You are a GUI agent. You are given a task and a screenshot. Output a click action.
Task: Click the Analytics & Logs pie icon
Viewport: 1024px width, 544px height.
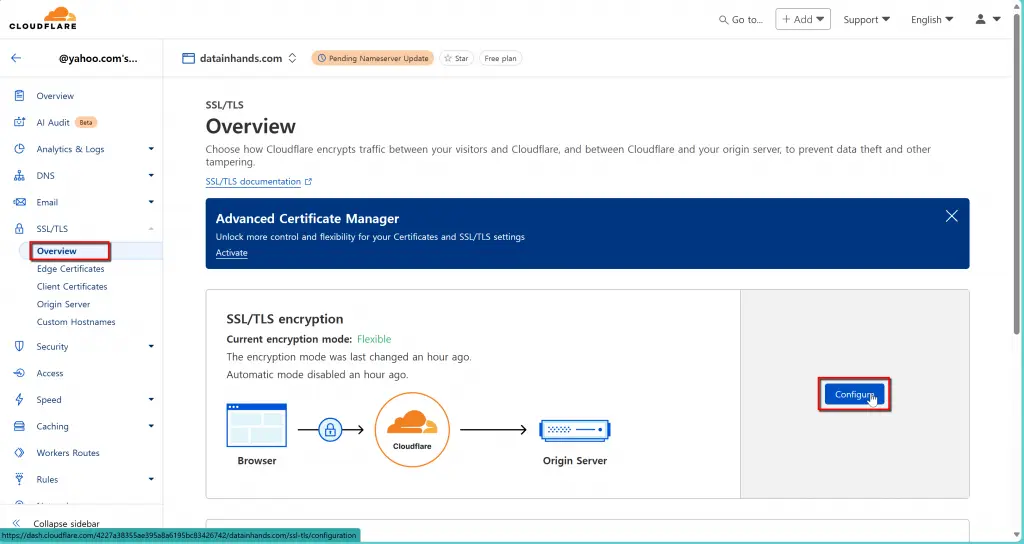coord(20,149)
